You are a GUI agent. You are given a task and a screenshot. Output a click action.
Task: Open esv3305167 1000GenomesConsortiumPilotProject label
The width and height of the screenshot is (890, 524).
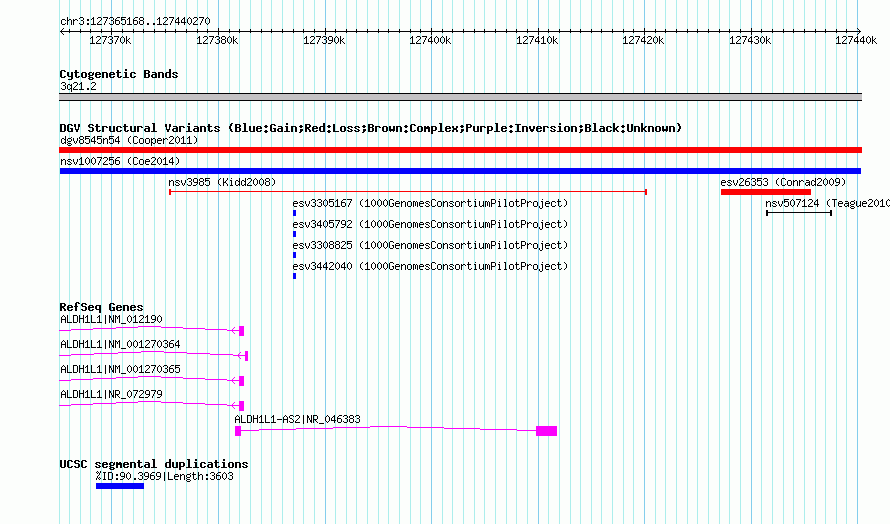click(x=430, y=203)
